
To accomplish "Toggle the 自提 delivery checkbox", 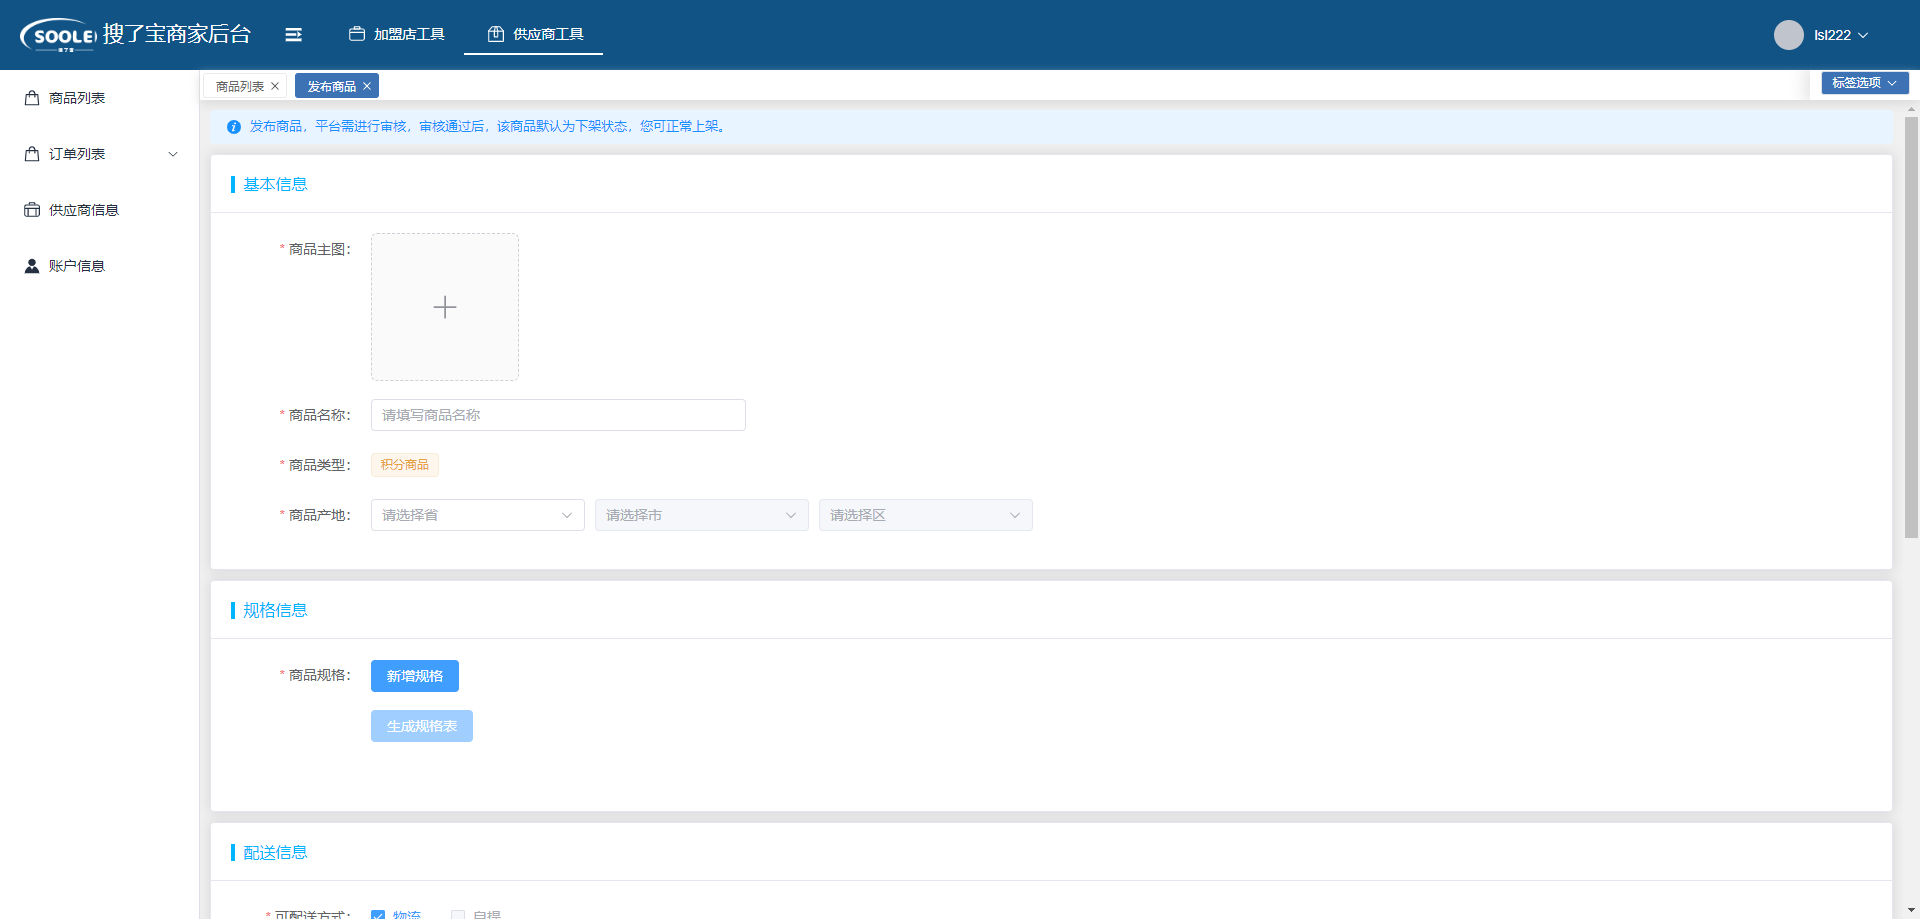I will point(458,915).
